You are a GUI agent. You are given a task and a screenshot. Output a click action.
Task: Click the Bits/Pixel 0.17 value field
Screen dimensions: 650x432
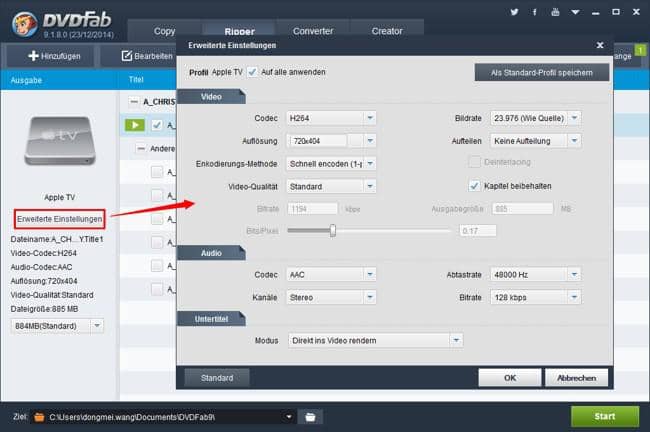click(478, 231)
